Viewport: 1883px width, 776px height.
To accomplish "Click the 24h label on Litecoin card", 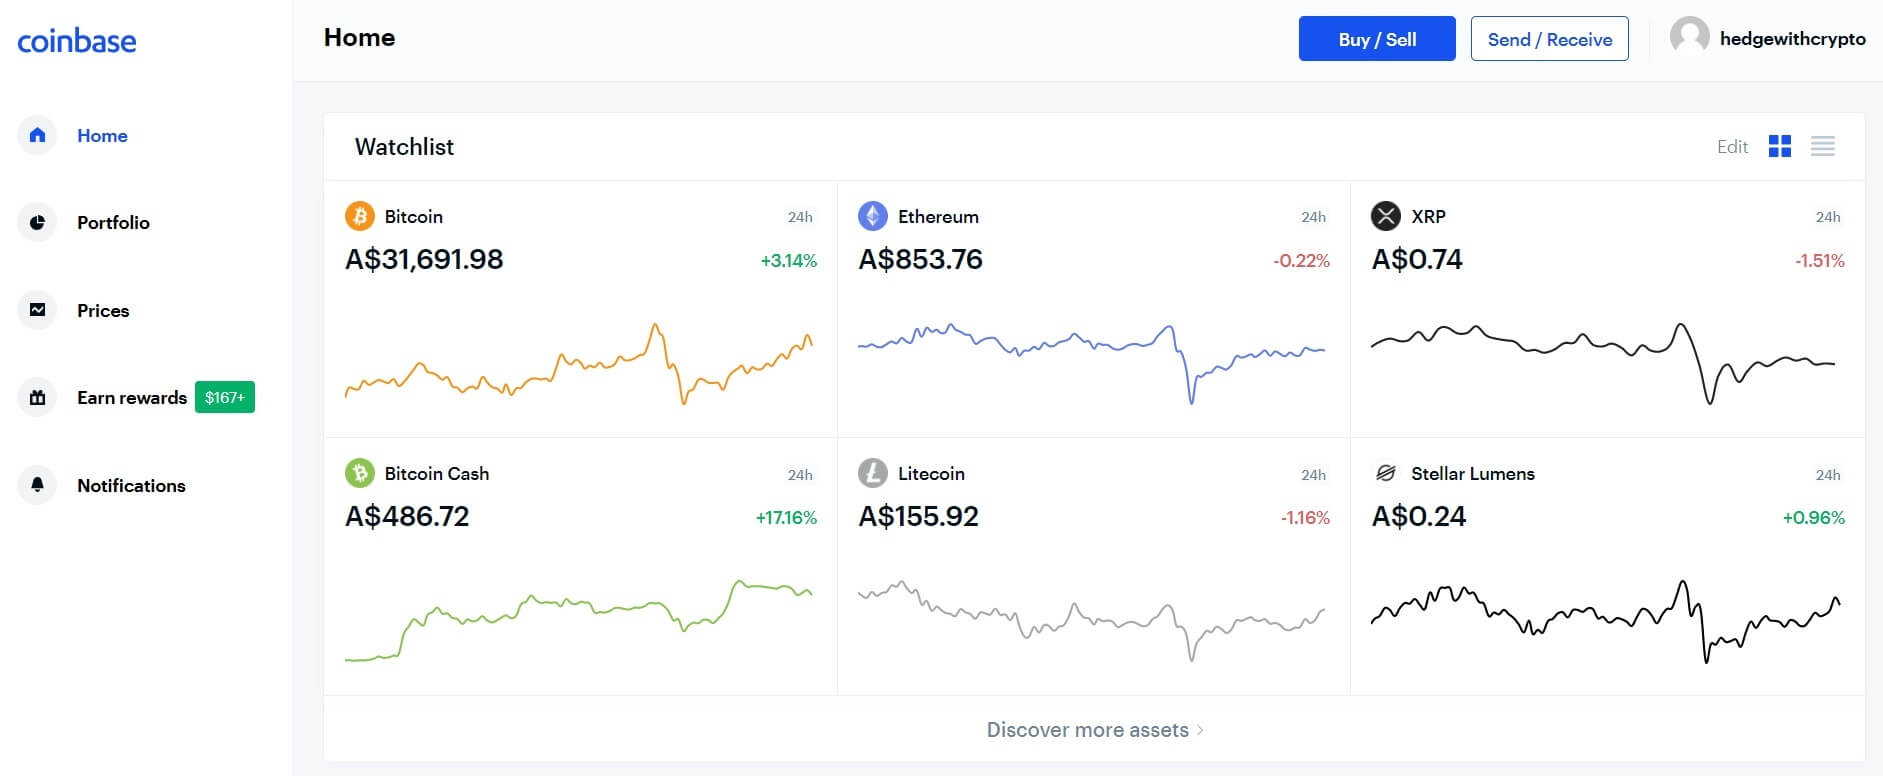I will [x=1313, y=475].
